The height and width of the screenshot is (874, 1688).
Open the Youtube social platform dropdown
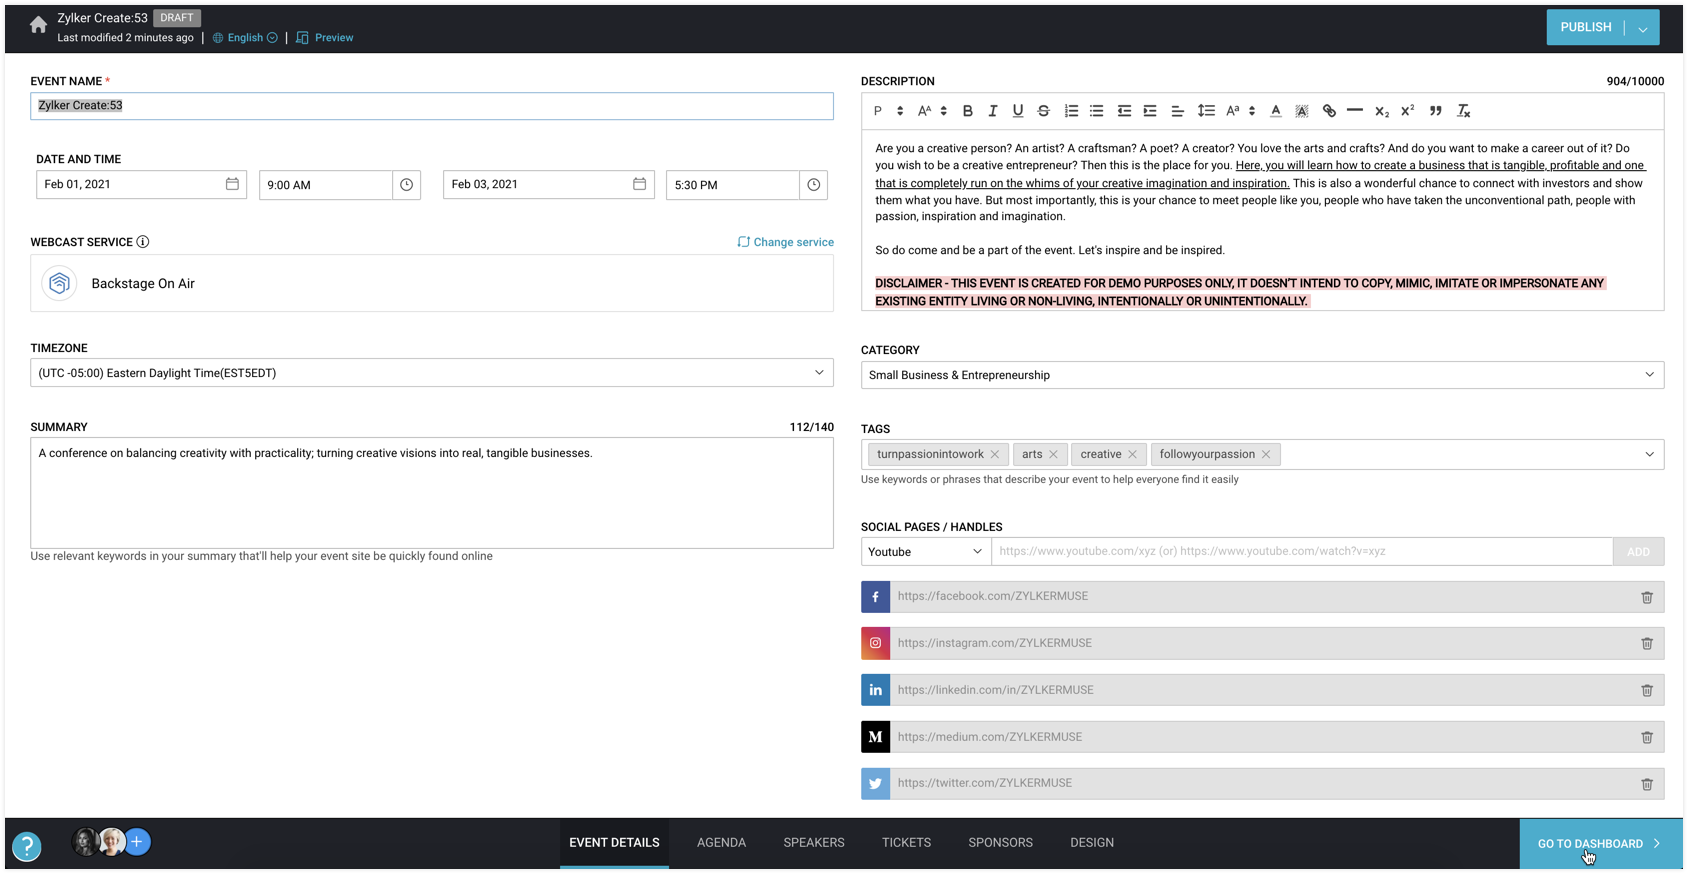tap(925, 552)
